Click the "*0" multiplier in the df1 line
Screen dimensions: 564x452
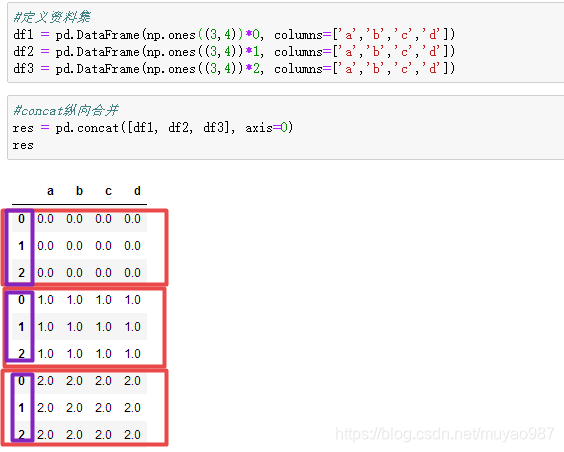tap(253, 35)
